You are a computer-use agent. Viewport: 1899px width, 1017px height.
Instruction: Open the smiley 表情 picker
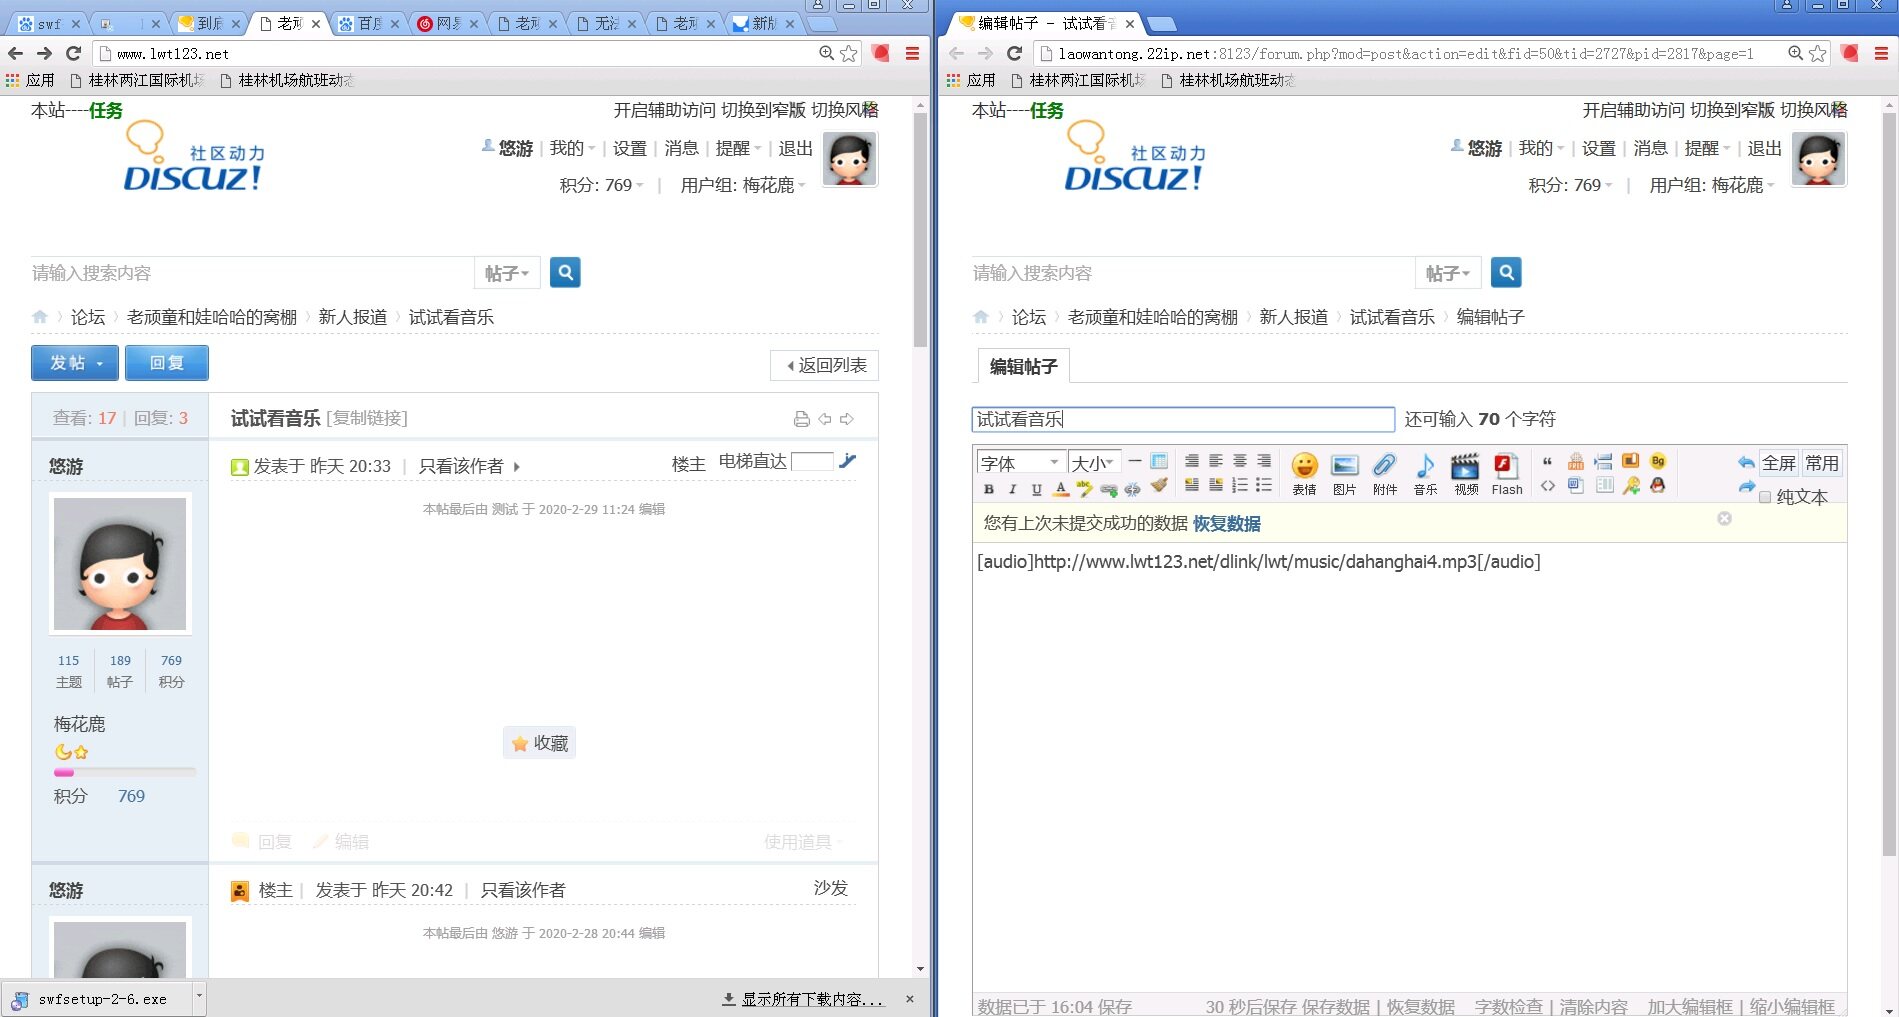click(x=1304, y=474)
